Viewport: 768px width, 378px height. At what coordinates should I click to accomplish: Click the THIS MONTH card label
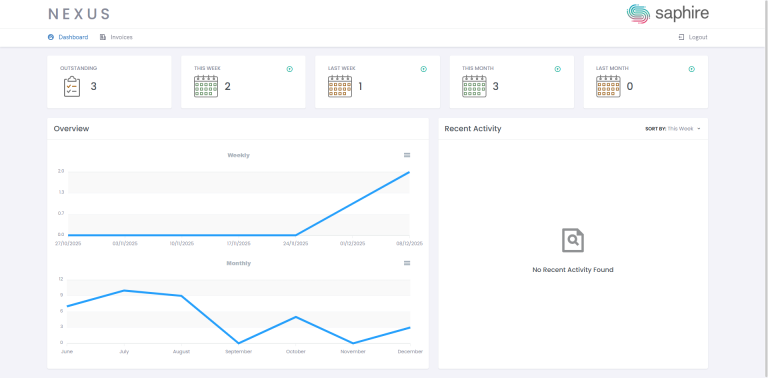point(478,69)
